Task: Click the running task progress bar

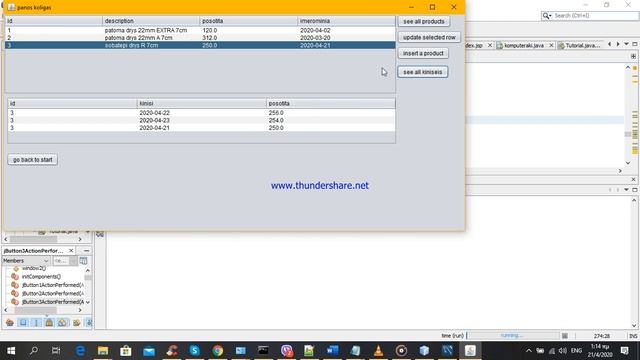Action: click(512, 336)
